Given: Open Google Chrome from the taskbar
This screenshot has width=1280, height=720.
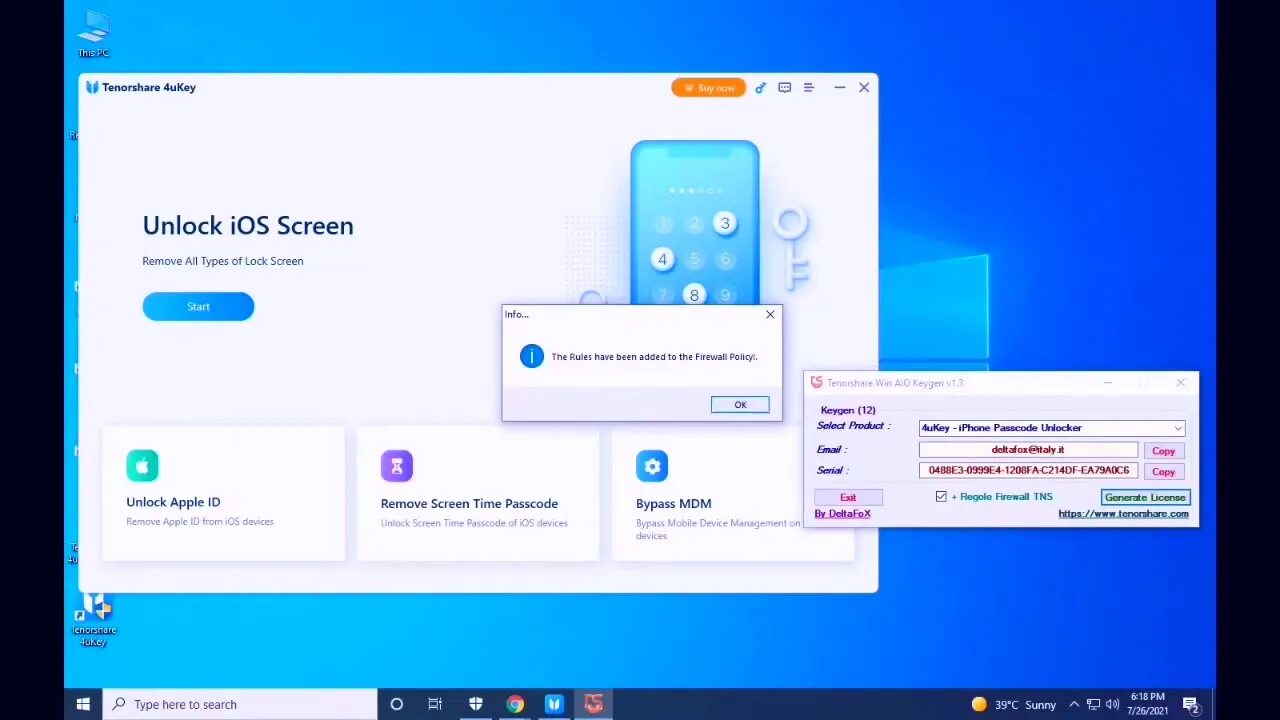Looking at the screenshot, I should (x=514, y=704).
